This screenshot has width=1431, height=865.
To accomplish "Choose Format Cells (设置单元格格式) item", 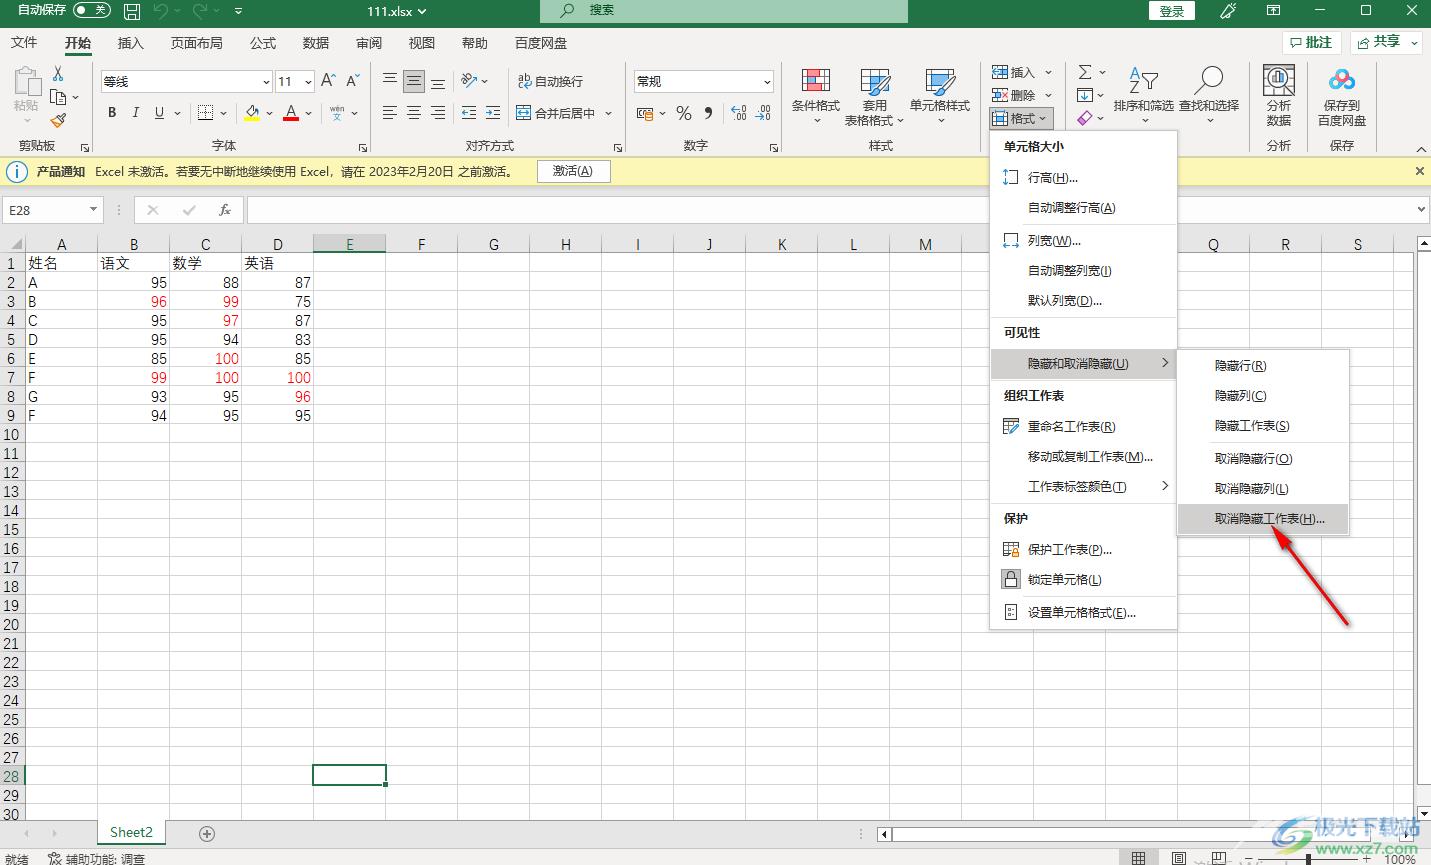I will (1083, 613).
